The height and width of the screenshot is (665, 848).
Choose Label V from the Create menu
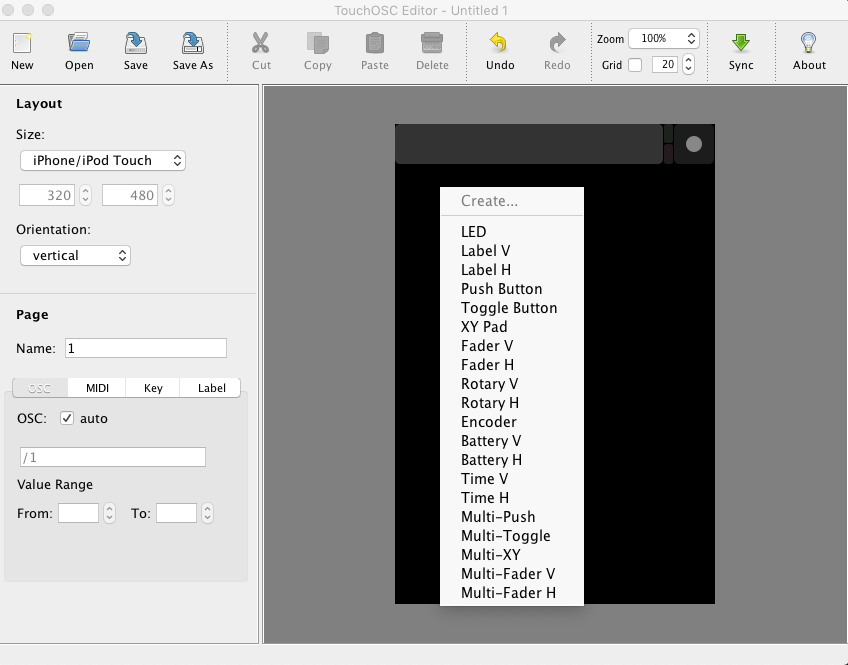coord(512,250)
